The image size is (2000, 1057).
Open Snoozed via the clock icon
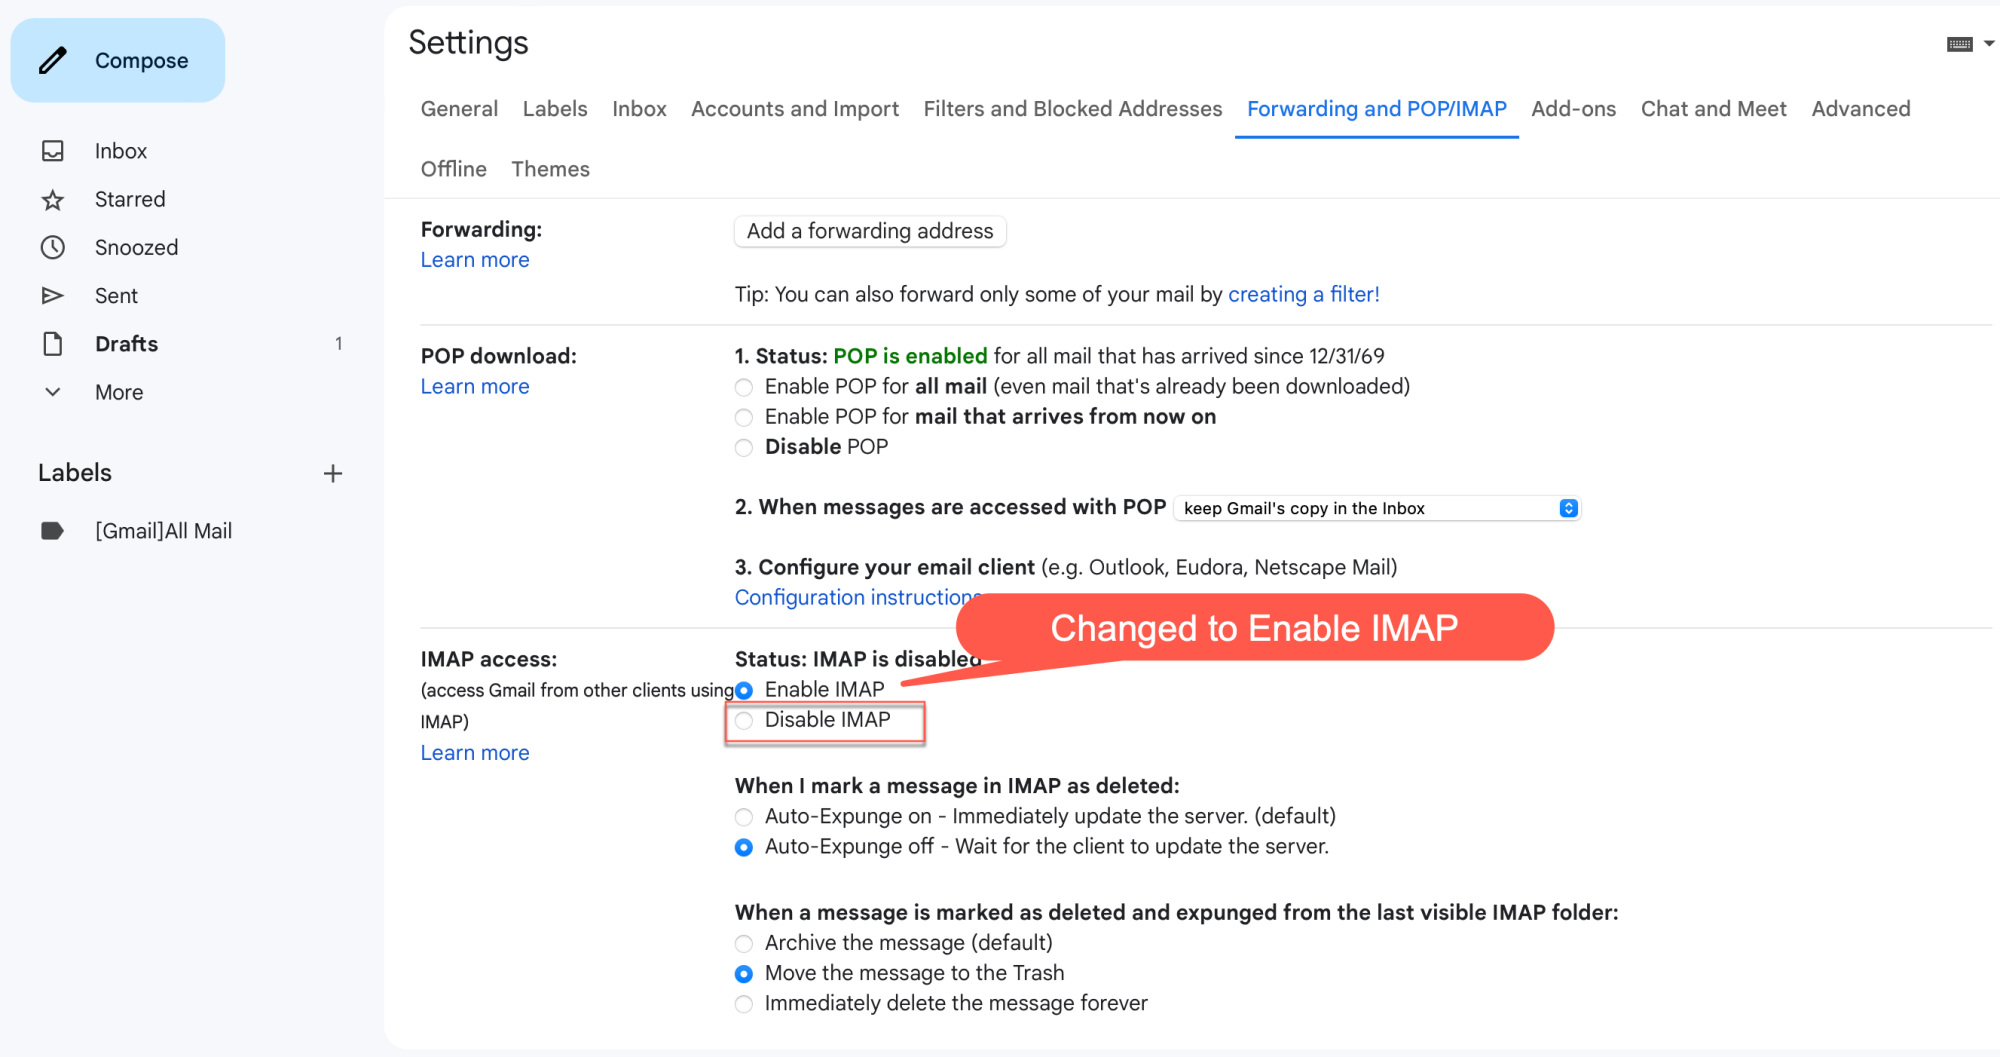[x=53, y=247]
